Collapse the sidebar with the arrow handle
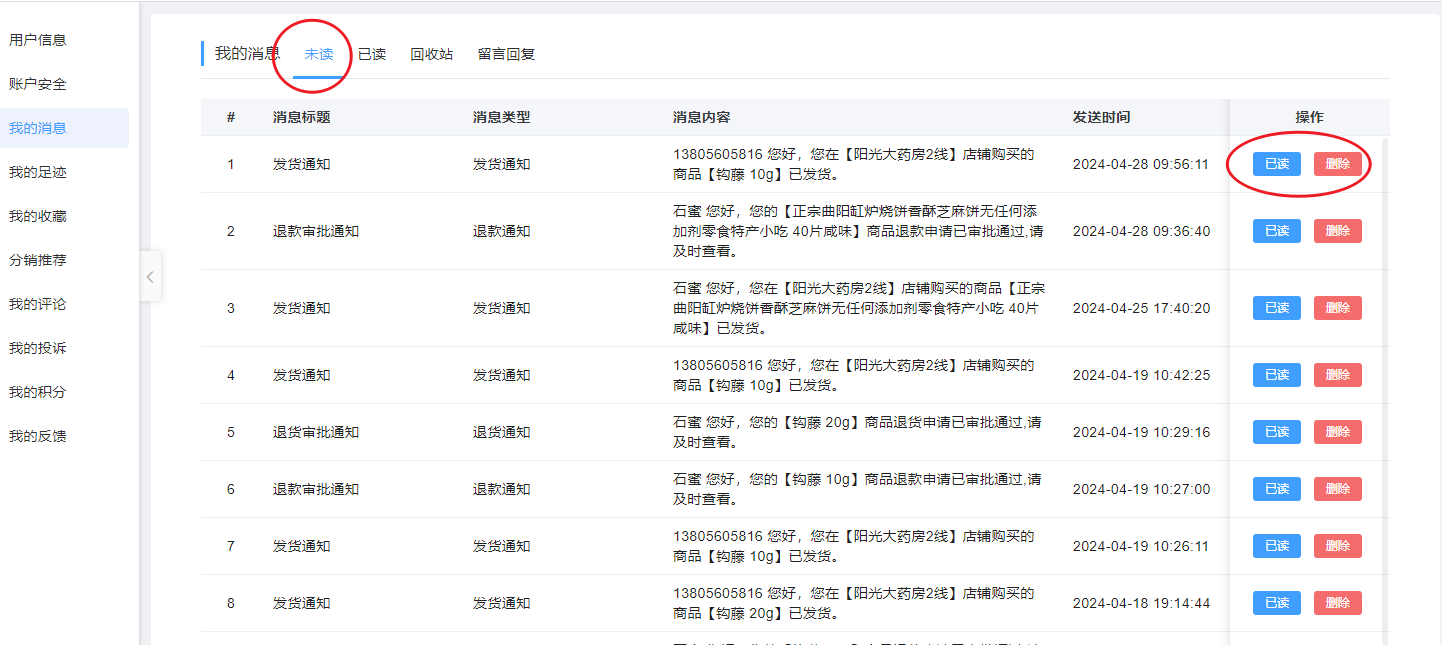Image resolution: width=1442 pixels, height=645 pixels. [150, 277]
